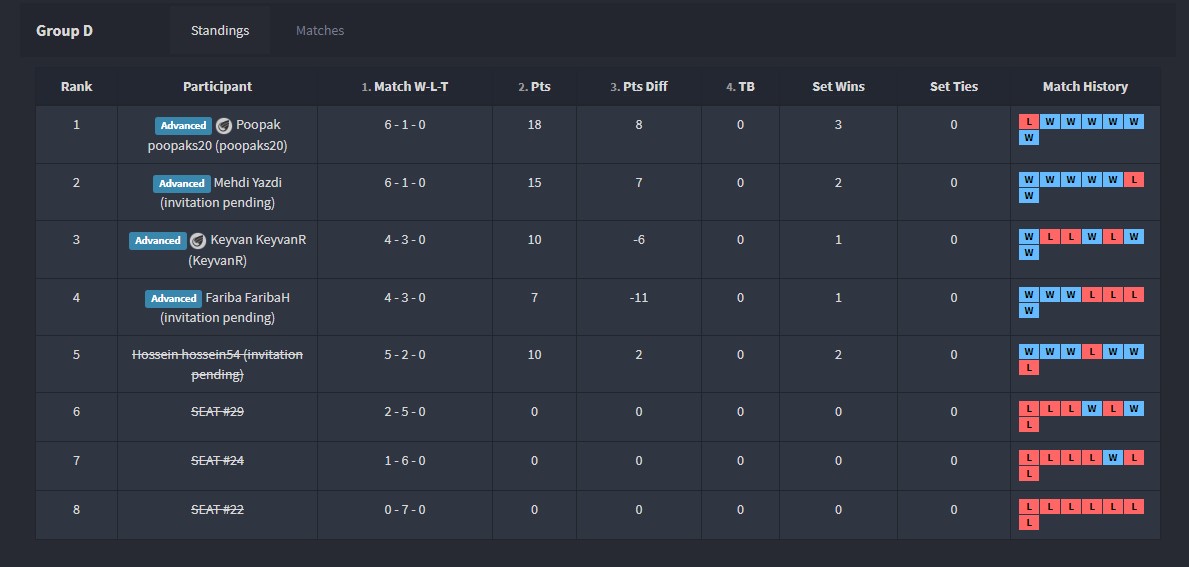
Task: Click the Group D heading
Action: (64, 31)
